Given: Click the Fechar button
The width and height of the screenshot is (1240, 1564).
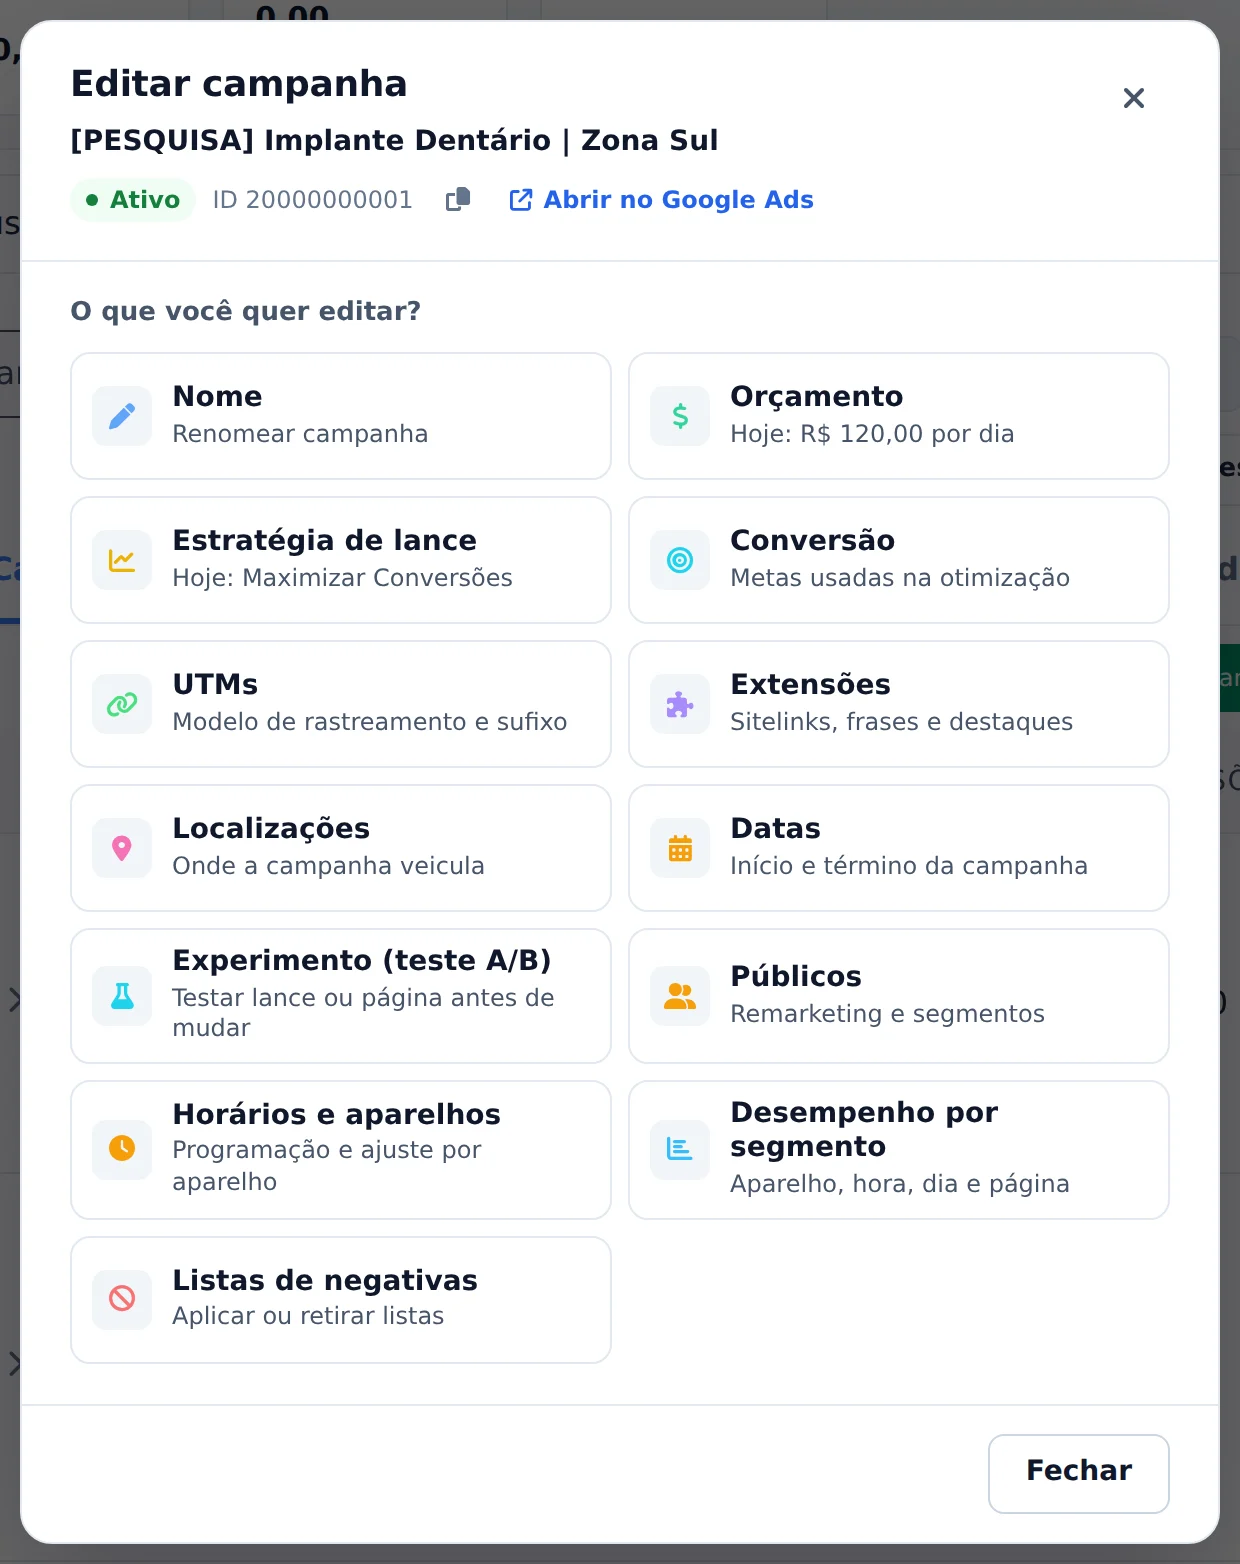Looking at the screenshot, I should click(1079, 1474).
